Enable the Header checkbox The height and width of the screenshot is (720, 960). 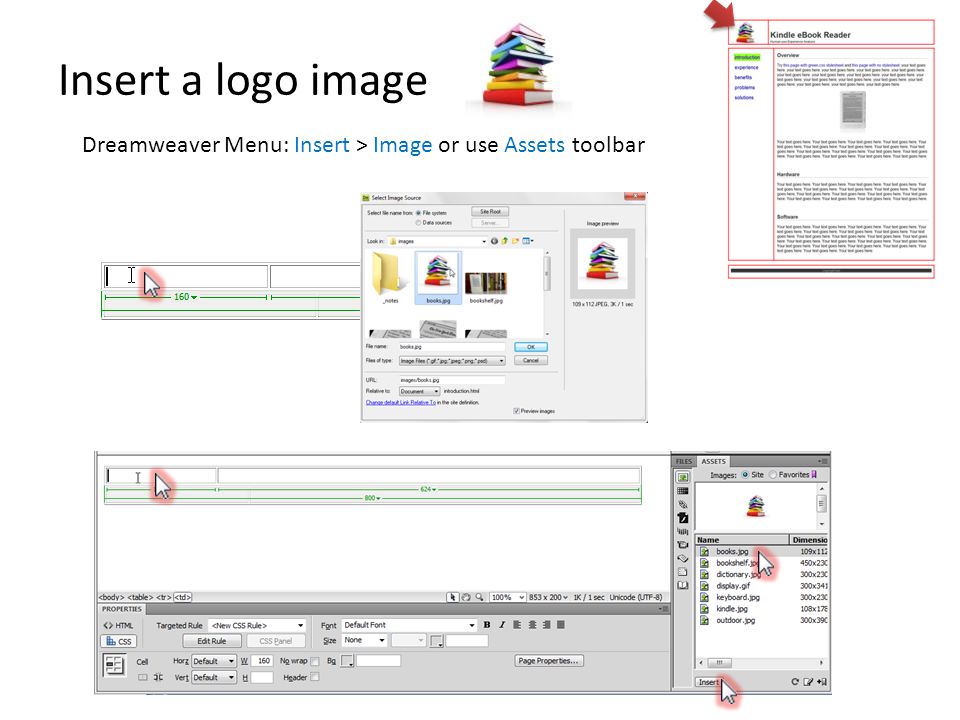point(315,677)
